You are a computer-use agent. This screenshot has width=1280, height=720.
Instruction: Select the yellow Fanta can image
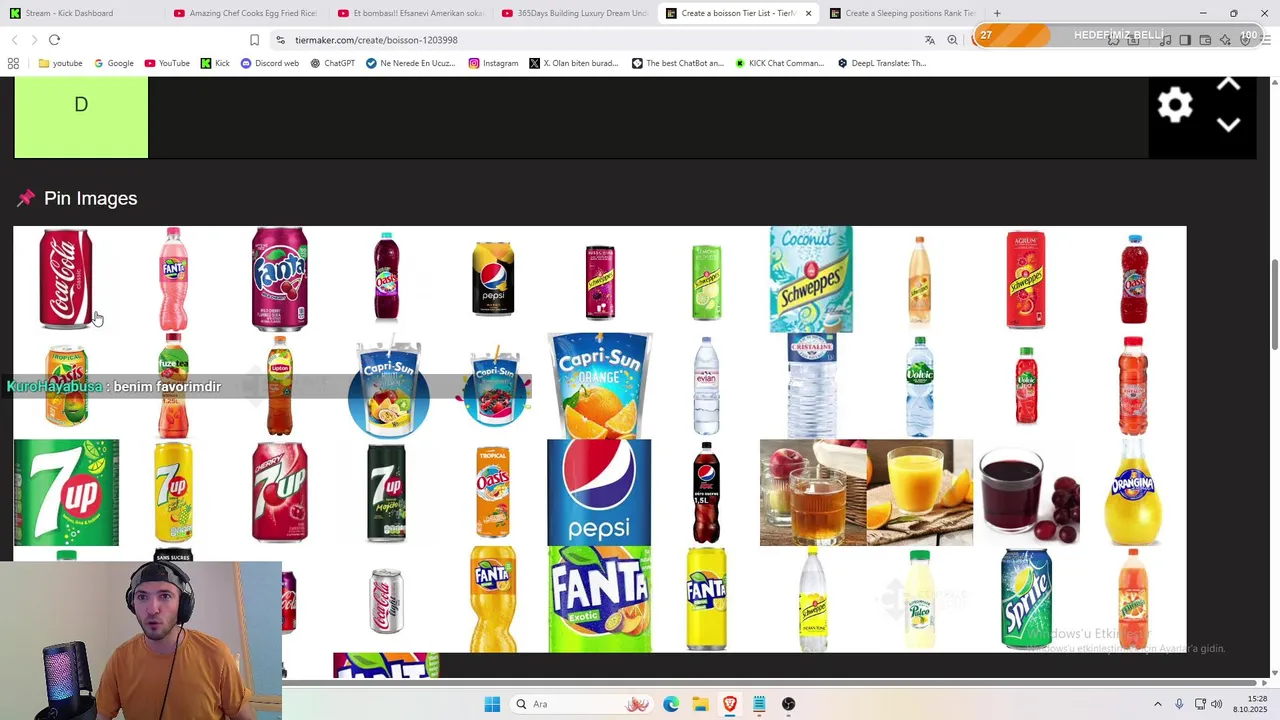[706, 599]
